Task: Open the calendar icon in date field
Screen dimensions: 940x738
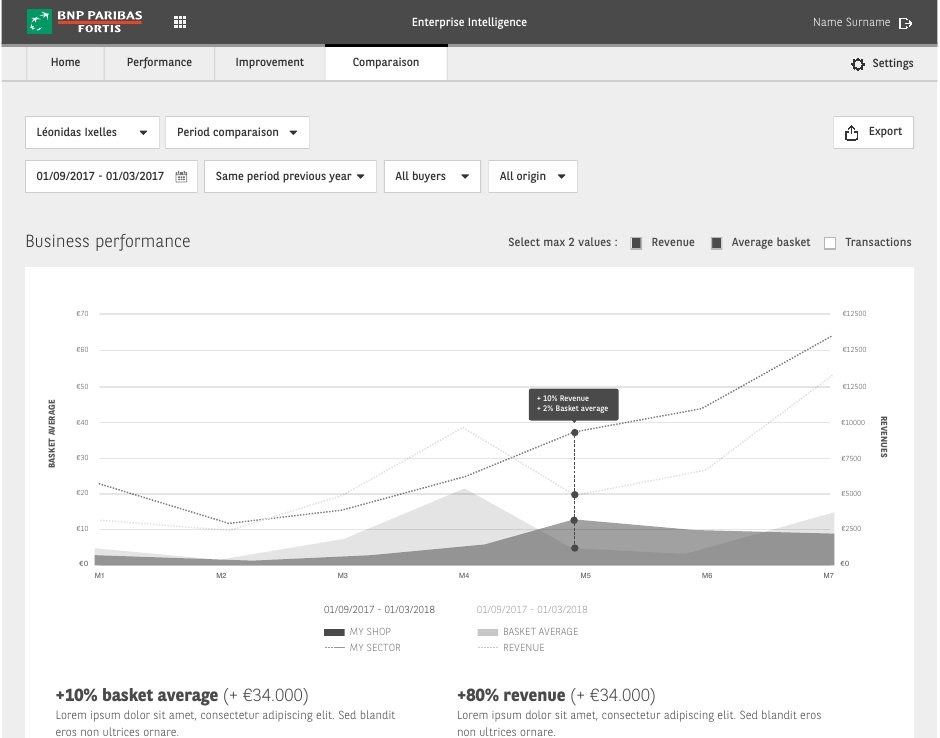Action: (x=181, y=176)
